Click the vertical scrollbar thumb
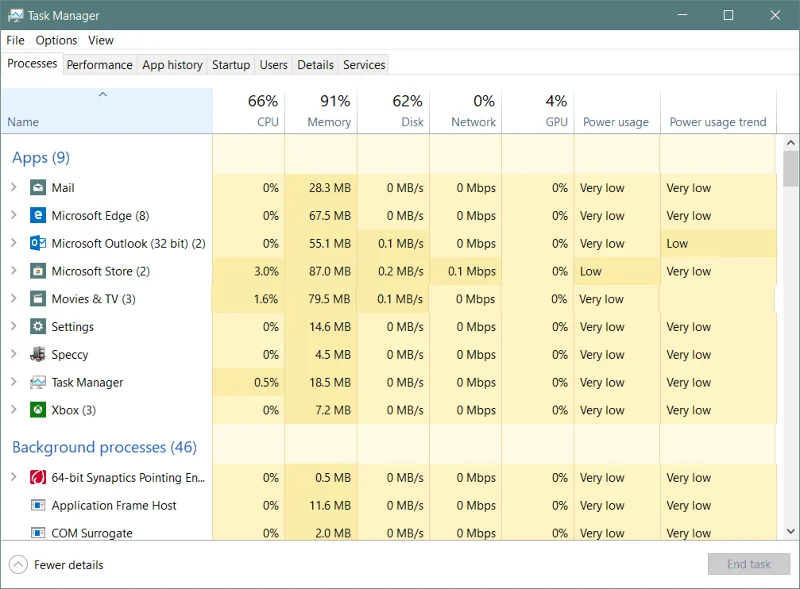800x589 pixels. coord(790,169)
